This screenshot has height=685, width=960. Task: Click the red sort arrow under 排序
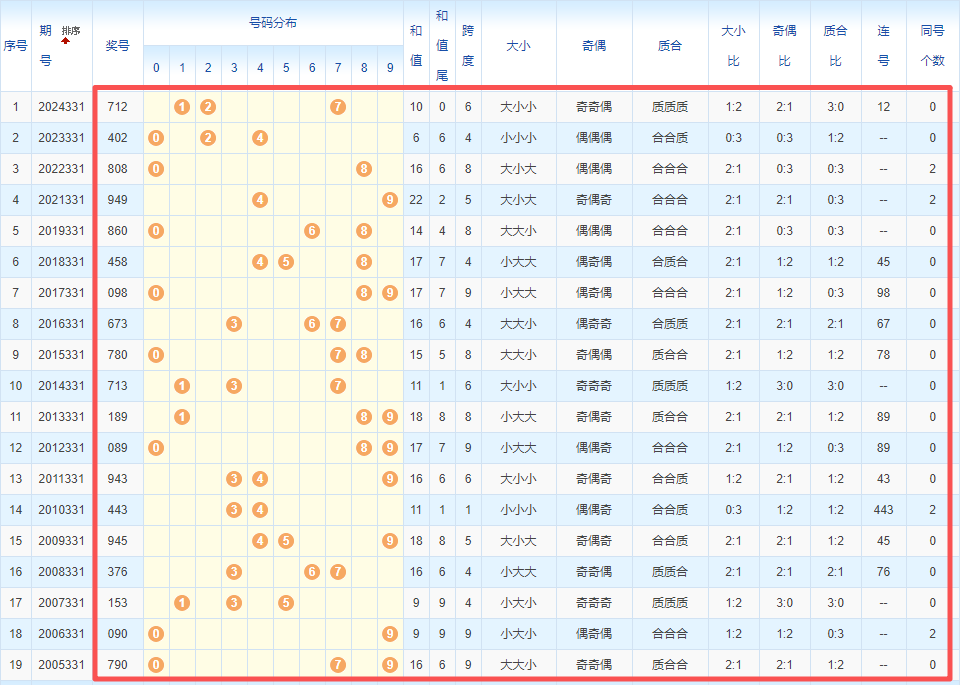pos(67,41)
